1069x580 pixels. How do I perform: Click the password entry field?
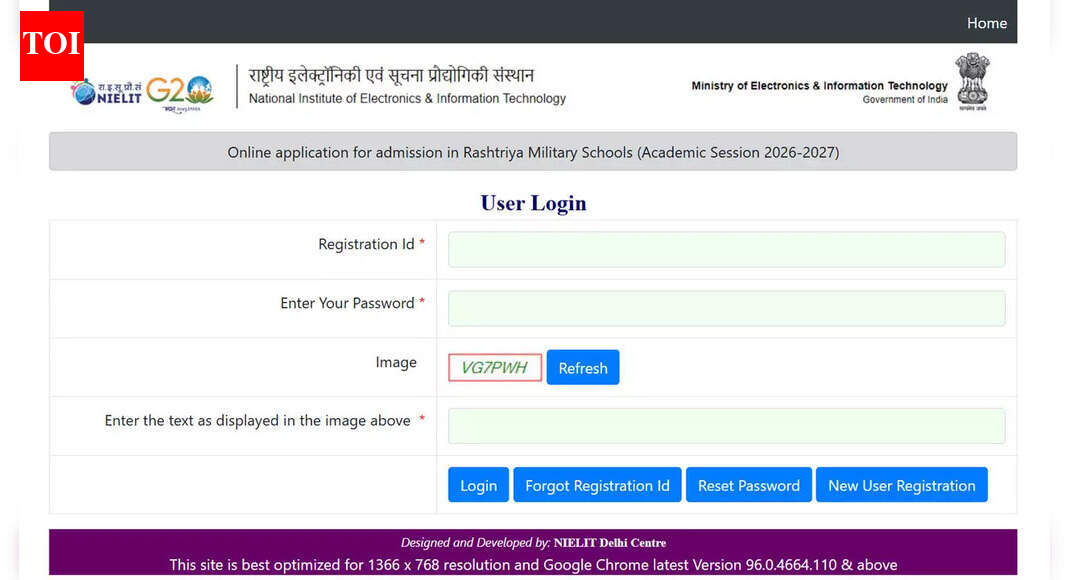point(727,308)
